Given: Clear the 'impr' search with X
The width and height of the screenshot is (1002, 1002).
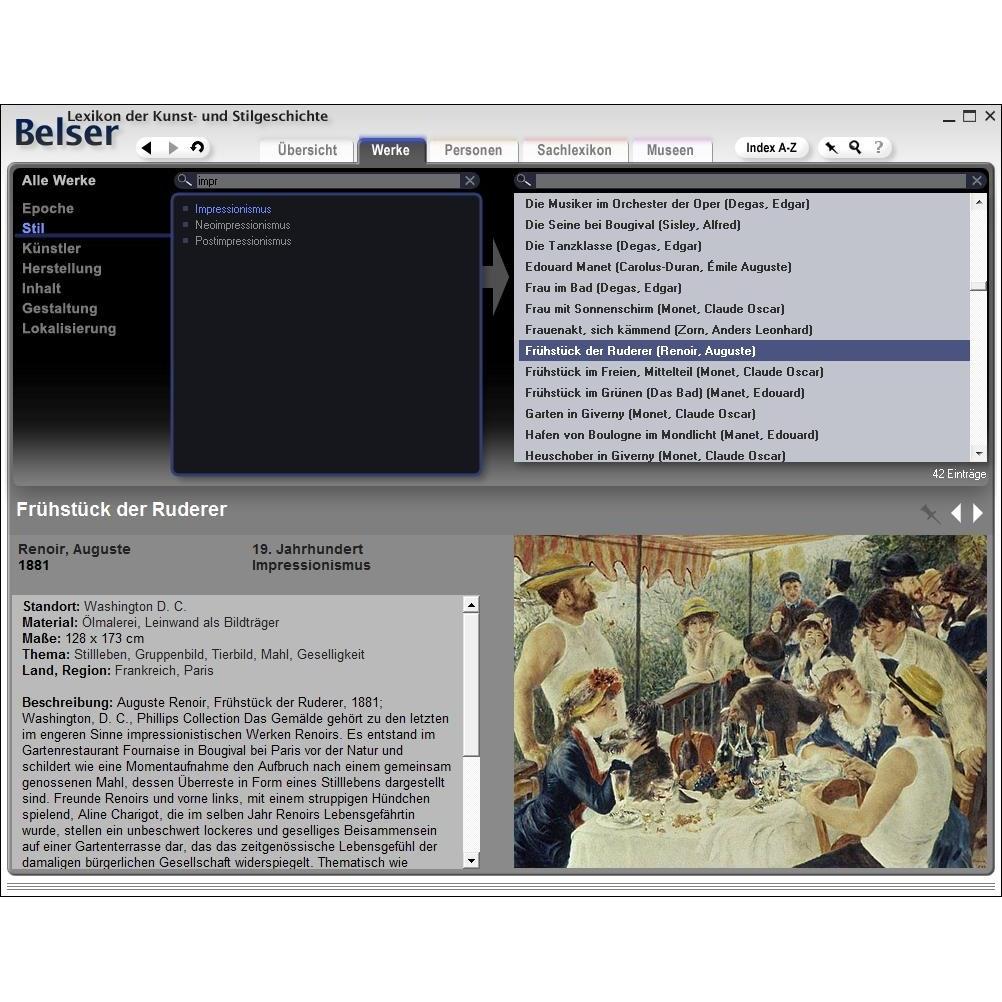Looking at the screenshot, I should tap(470, 181).
